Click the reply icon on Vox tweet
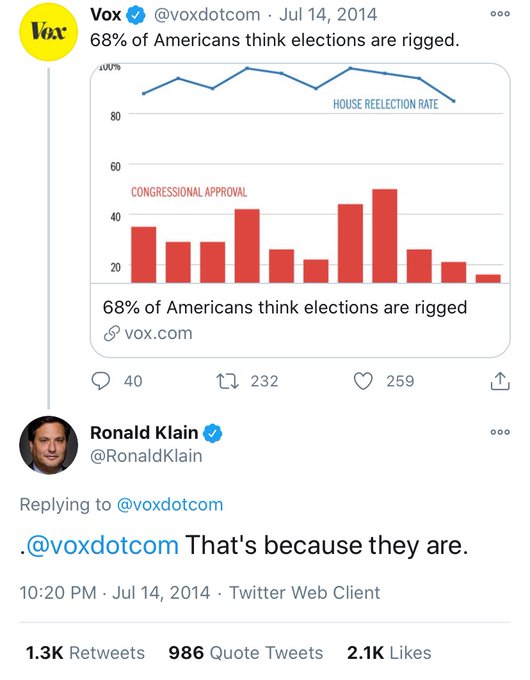 [101, 381]
